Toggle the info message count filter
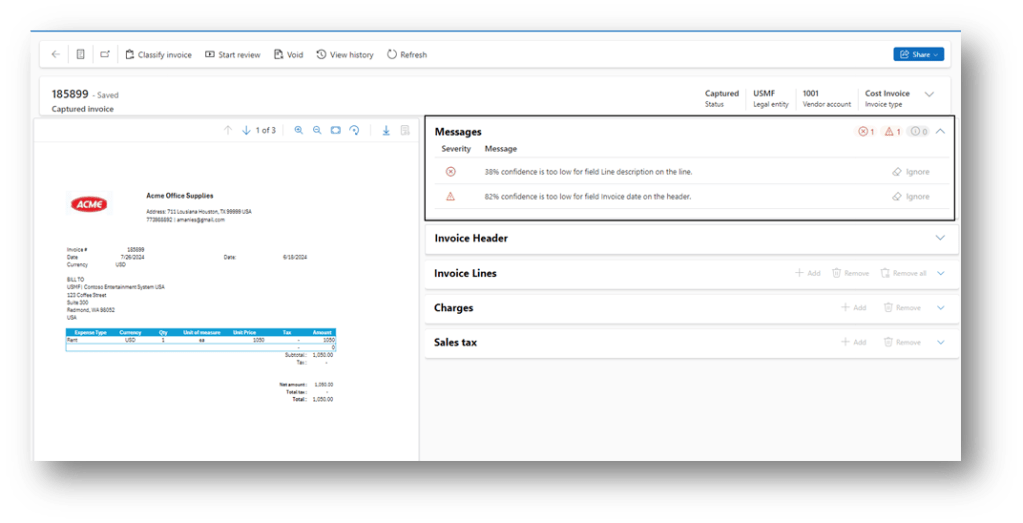Viewport: 1023px width, 523px height. [x=918, y=132]
